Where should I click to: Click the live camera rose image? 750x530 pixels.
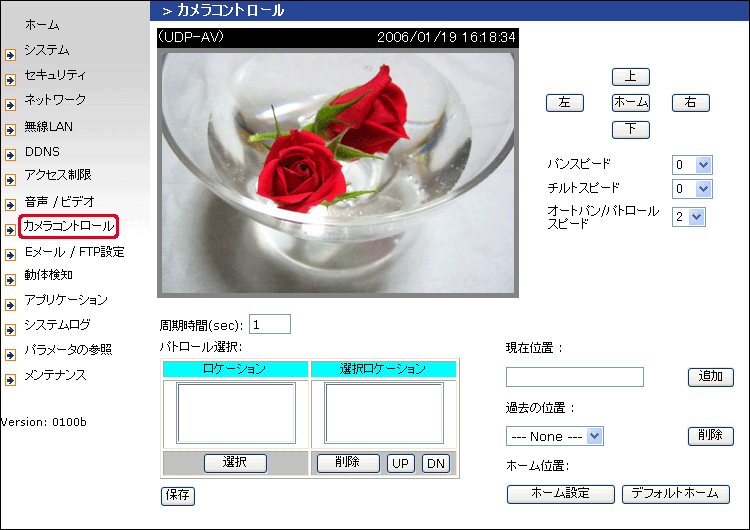338,173
